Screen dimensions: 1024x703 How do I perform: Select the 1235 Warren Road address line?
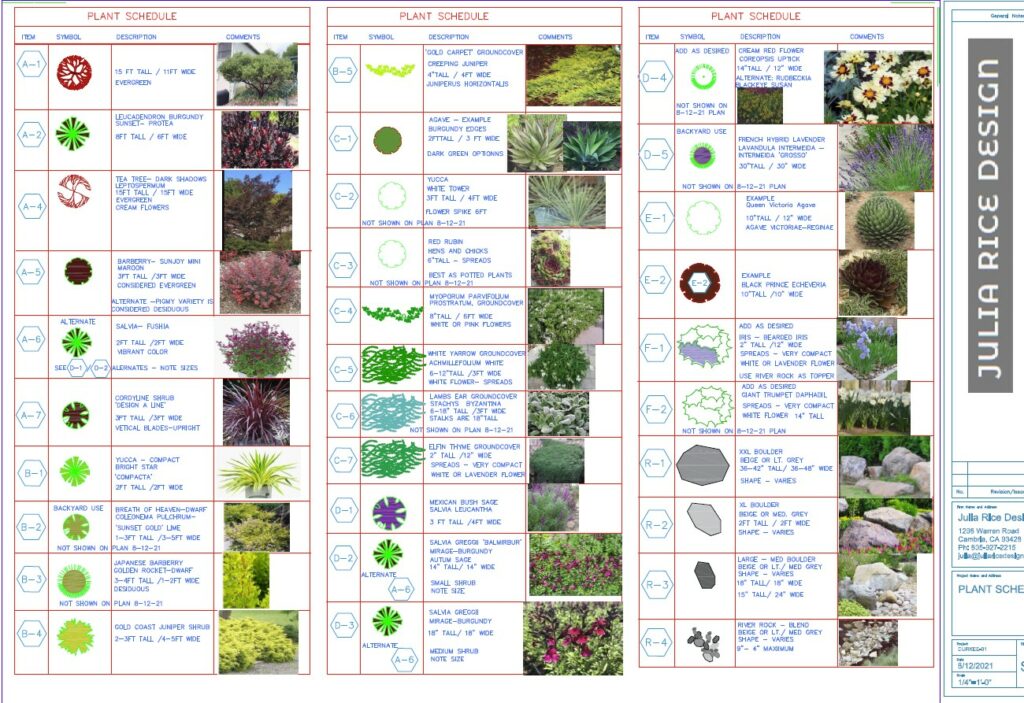tap(988, 531)
